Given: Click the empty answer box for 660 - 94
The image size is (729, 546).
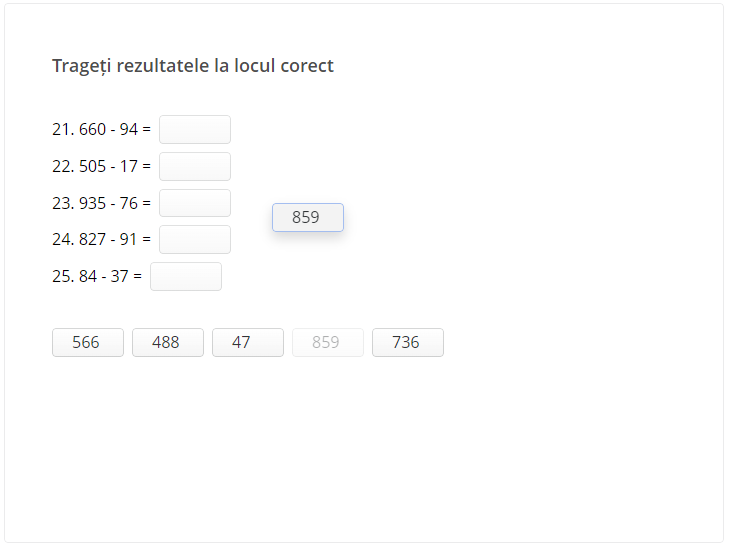Looking at the screenshot, I should 195,130.
